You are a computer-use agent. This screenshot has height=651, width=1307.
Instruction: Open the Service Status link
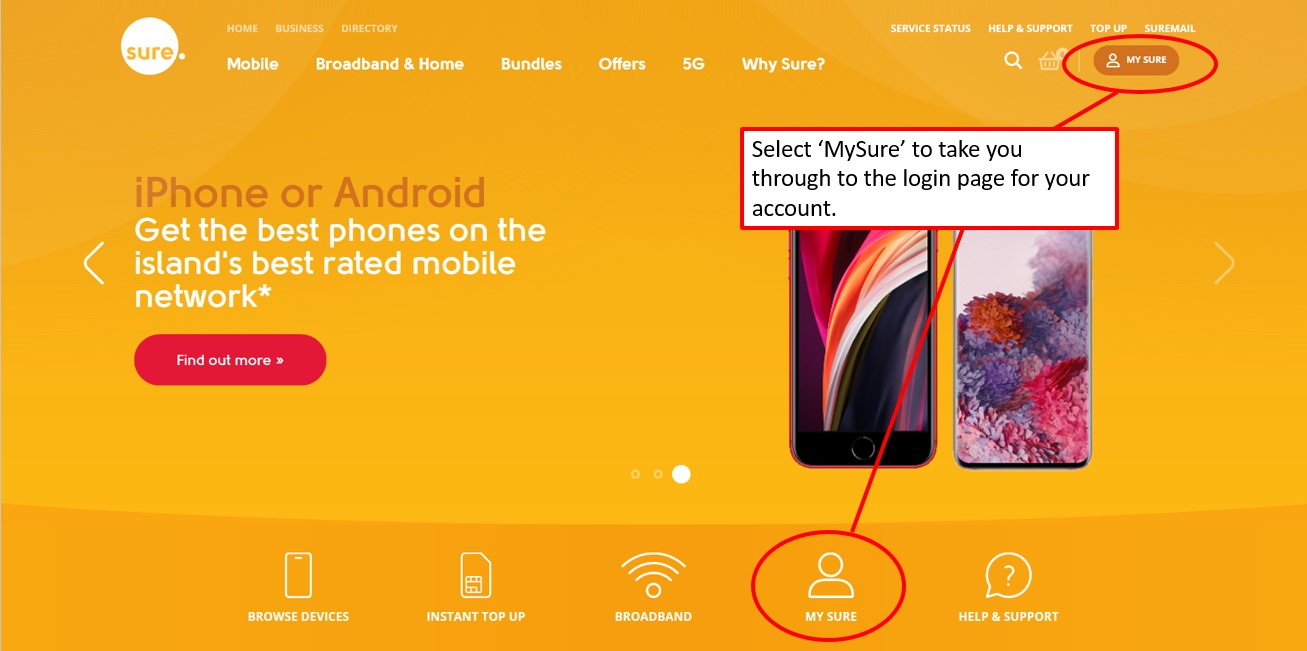click(931, 29)
